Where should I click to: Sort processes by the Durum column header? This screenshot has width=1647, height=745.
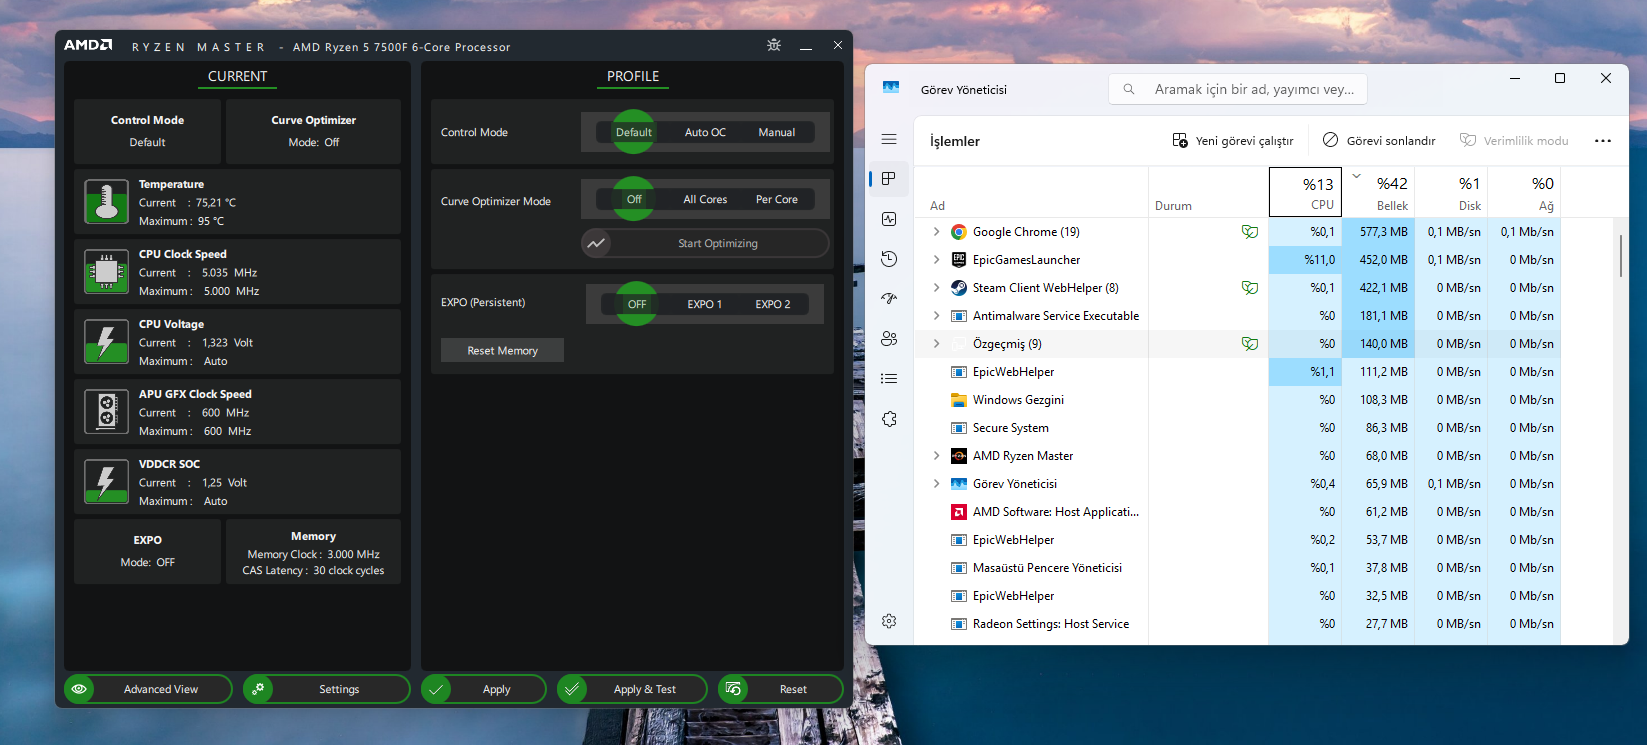(x=1208, y=191)
